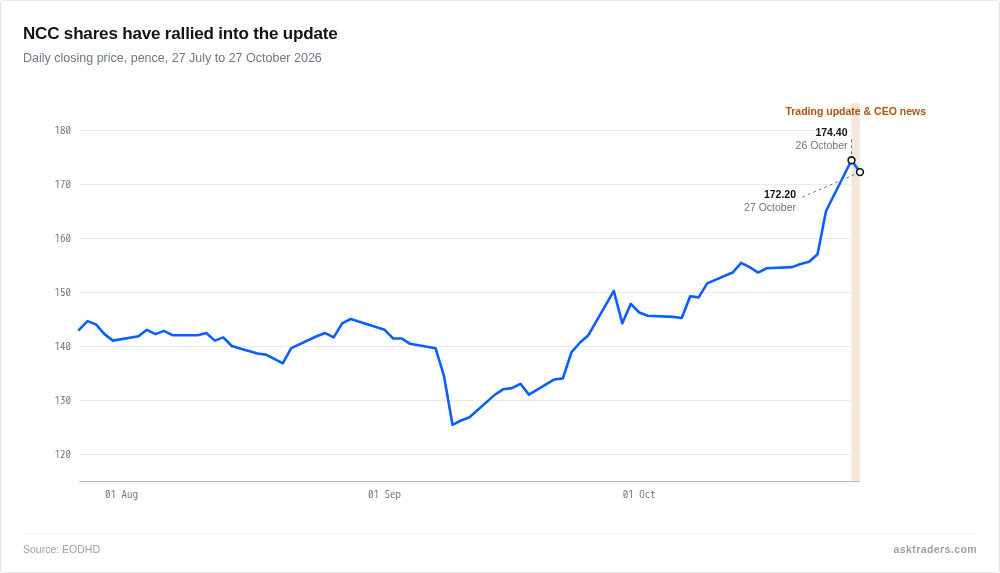Viewport: 1000px width, 573px height.
Task: Click the 'Source: EODHD' footer text
Action: point(61,549)
